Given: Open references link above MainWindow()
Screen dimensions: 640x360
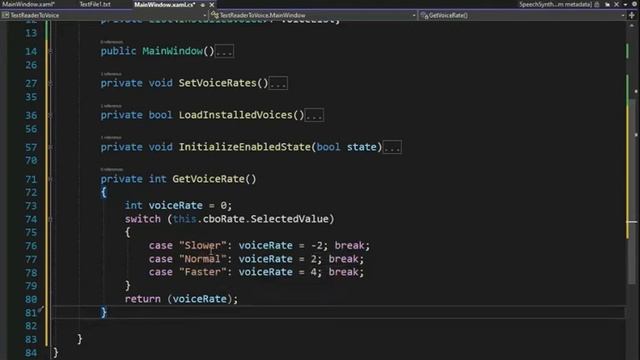Looking at the screenshot, I should pos(111,42).
